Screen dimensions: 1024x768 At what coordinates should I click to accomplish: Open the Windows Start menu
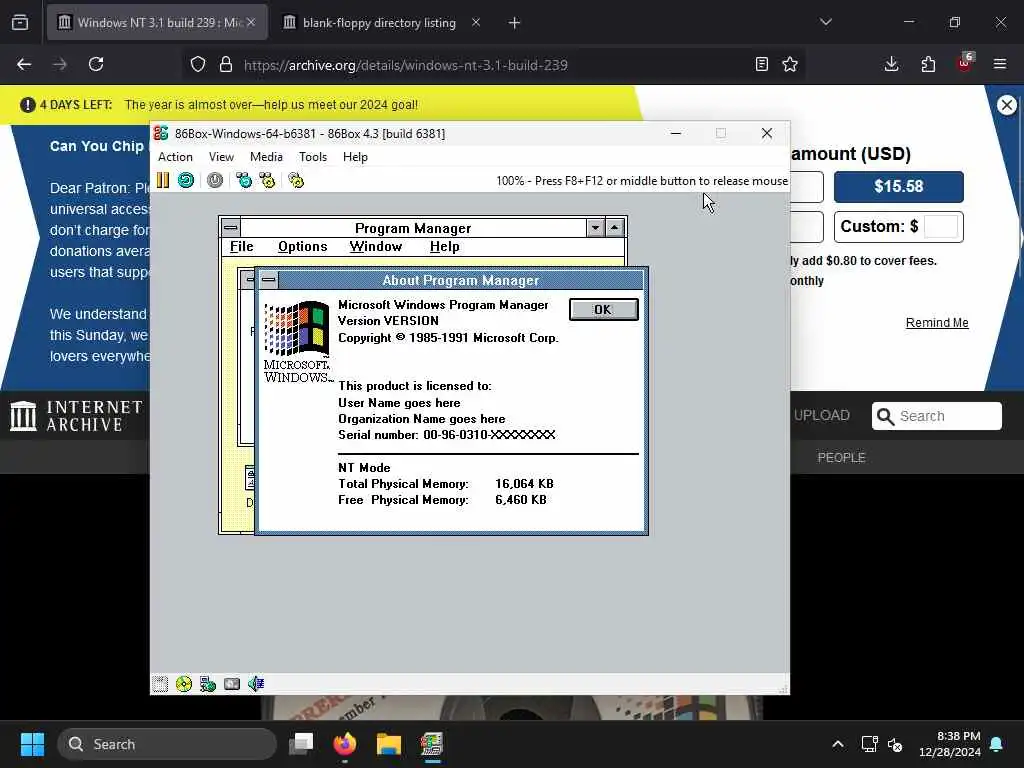(x=32, y=744)
